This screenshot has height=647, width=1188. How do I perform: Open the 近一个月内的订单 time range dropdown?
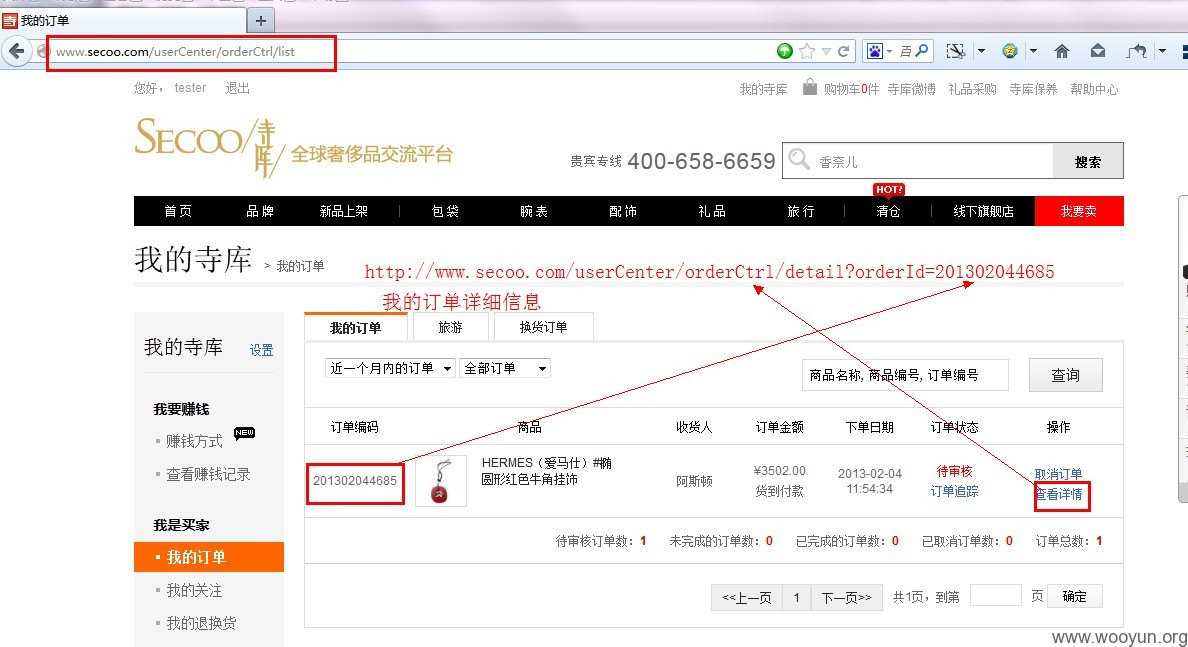[390, 368]
